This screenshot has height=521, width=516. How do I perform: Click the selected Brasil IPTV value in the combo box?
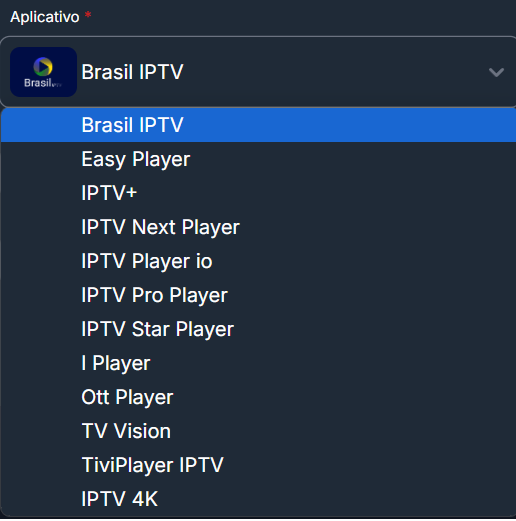132,72
